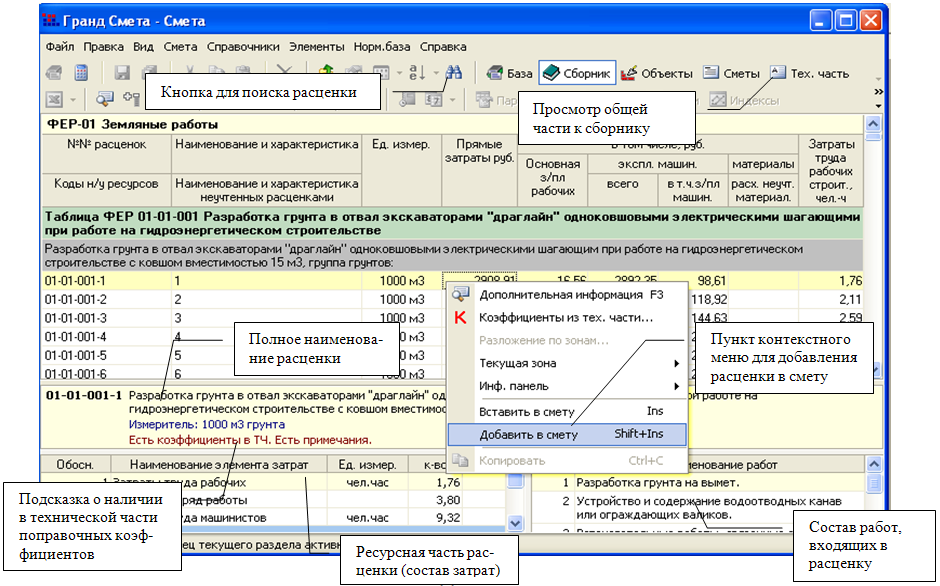The image size is (940, 586).
Task: Choose Добавить в смету in context menu
Action: (x=567, y=434)
